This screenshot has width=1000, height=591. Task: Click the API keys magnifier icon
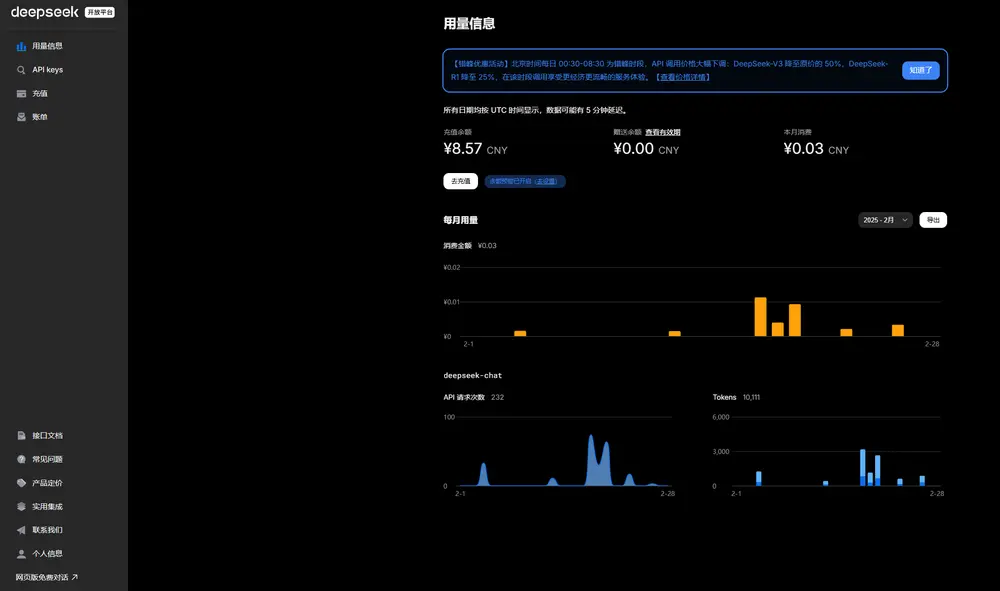point(20,69)
